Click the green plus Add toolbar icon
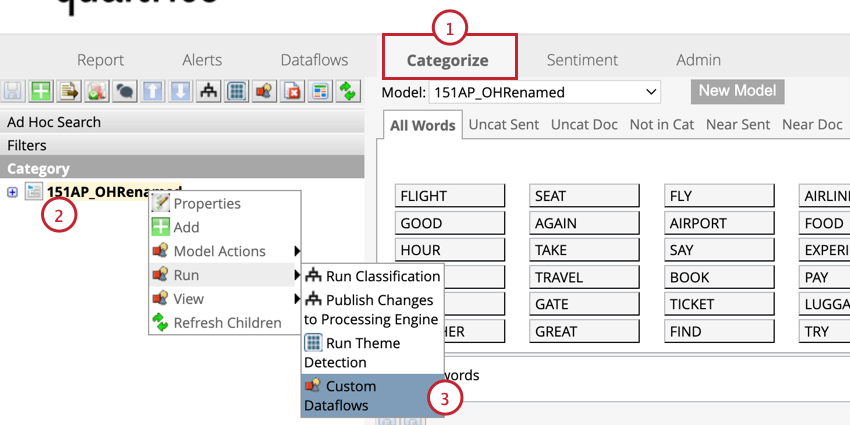 point(41,91)
